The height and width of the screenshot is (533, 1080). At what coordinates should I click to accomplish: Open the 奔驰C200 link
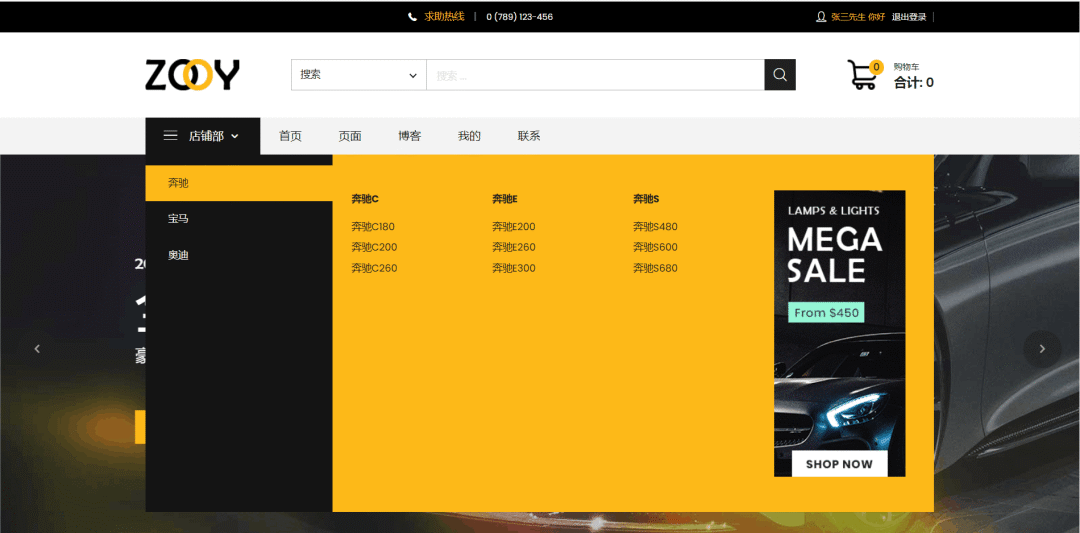374,247
